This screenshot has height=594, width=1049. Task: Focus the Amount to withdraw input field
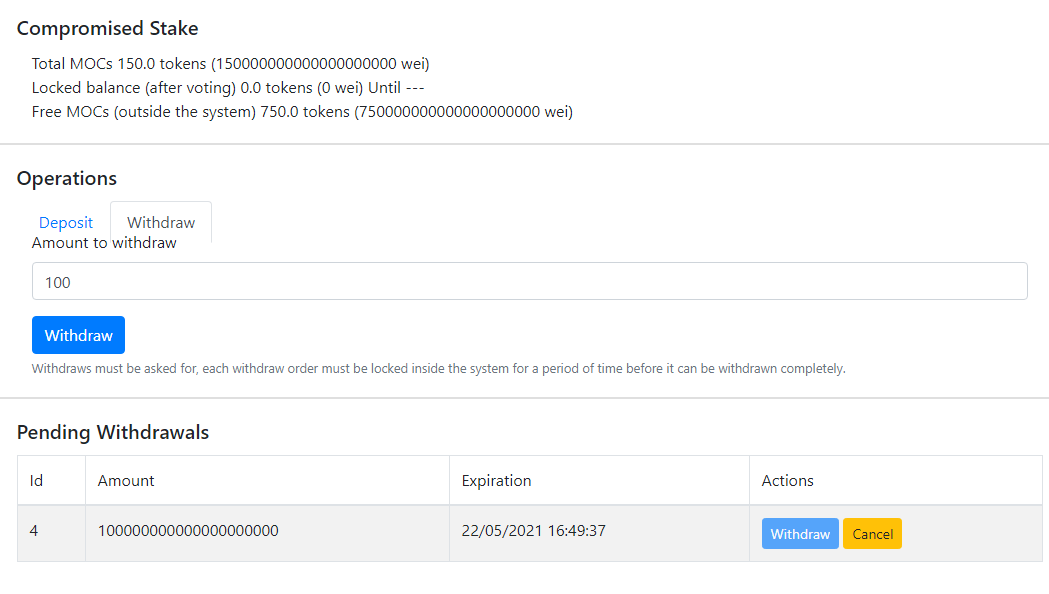pyautogui.click(x=529, y=281)
